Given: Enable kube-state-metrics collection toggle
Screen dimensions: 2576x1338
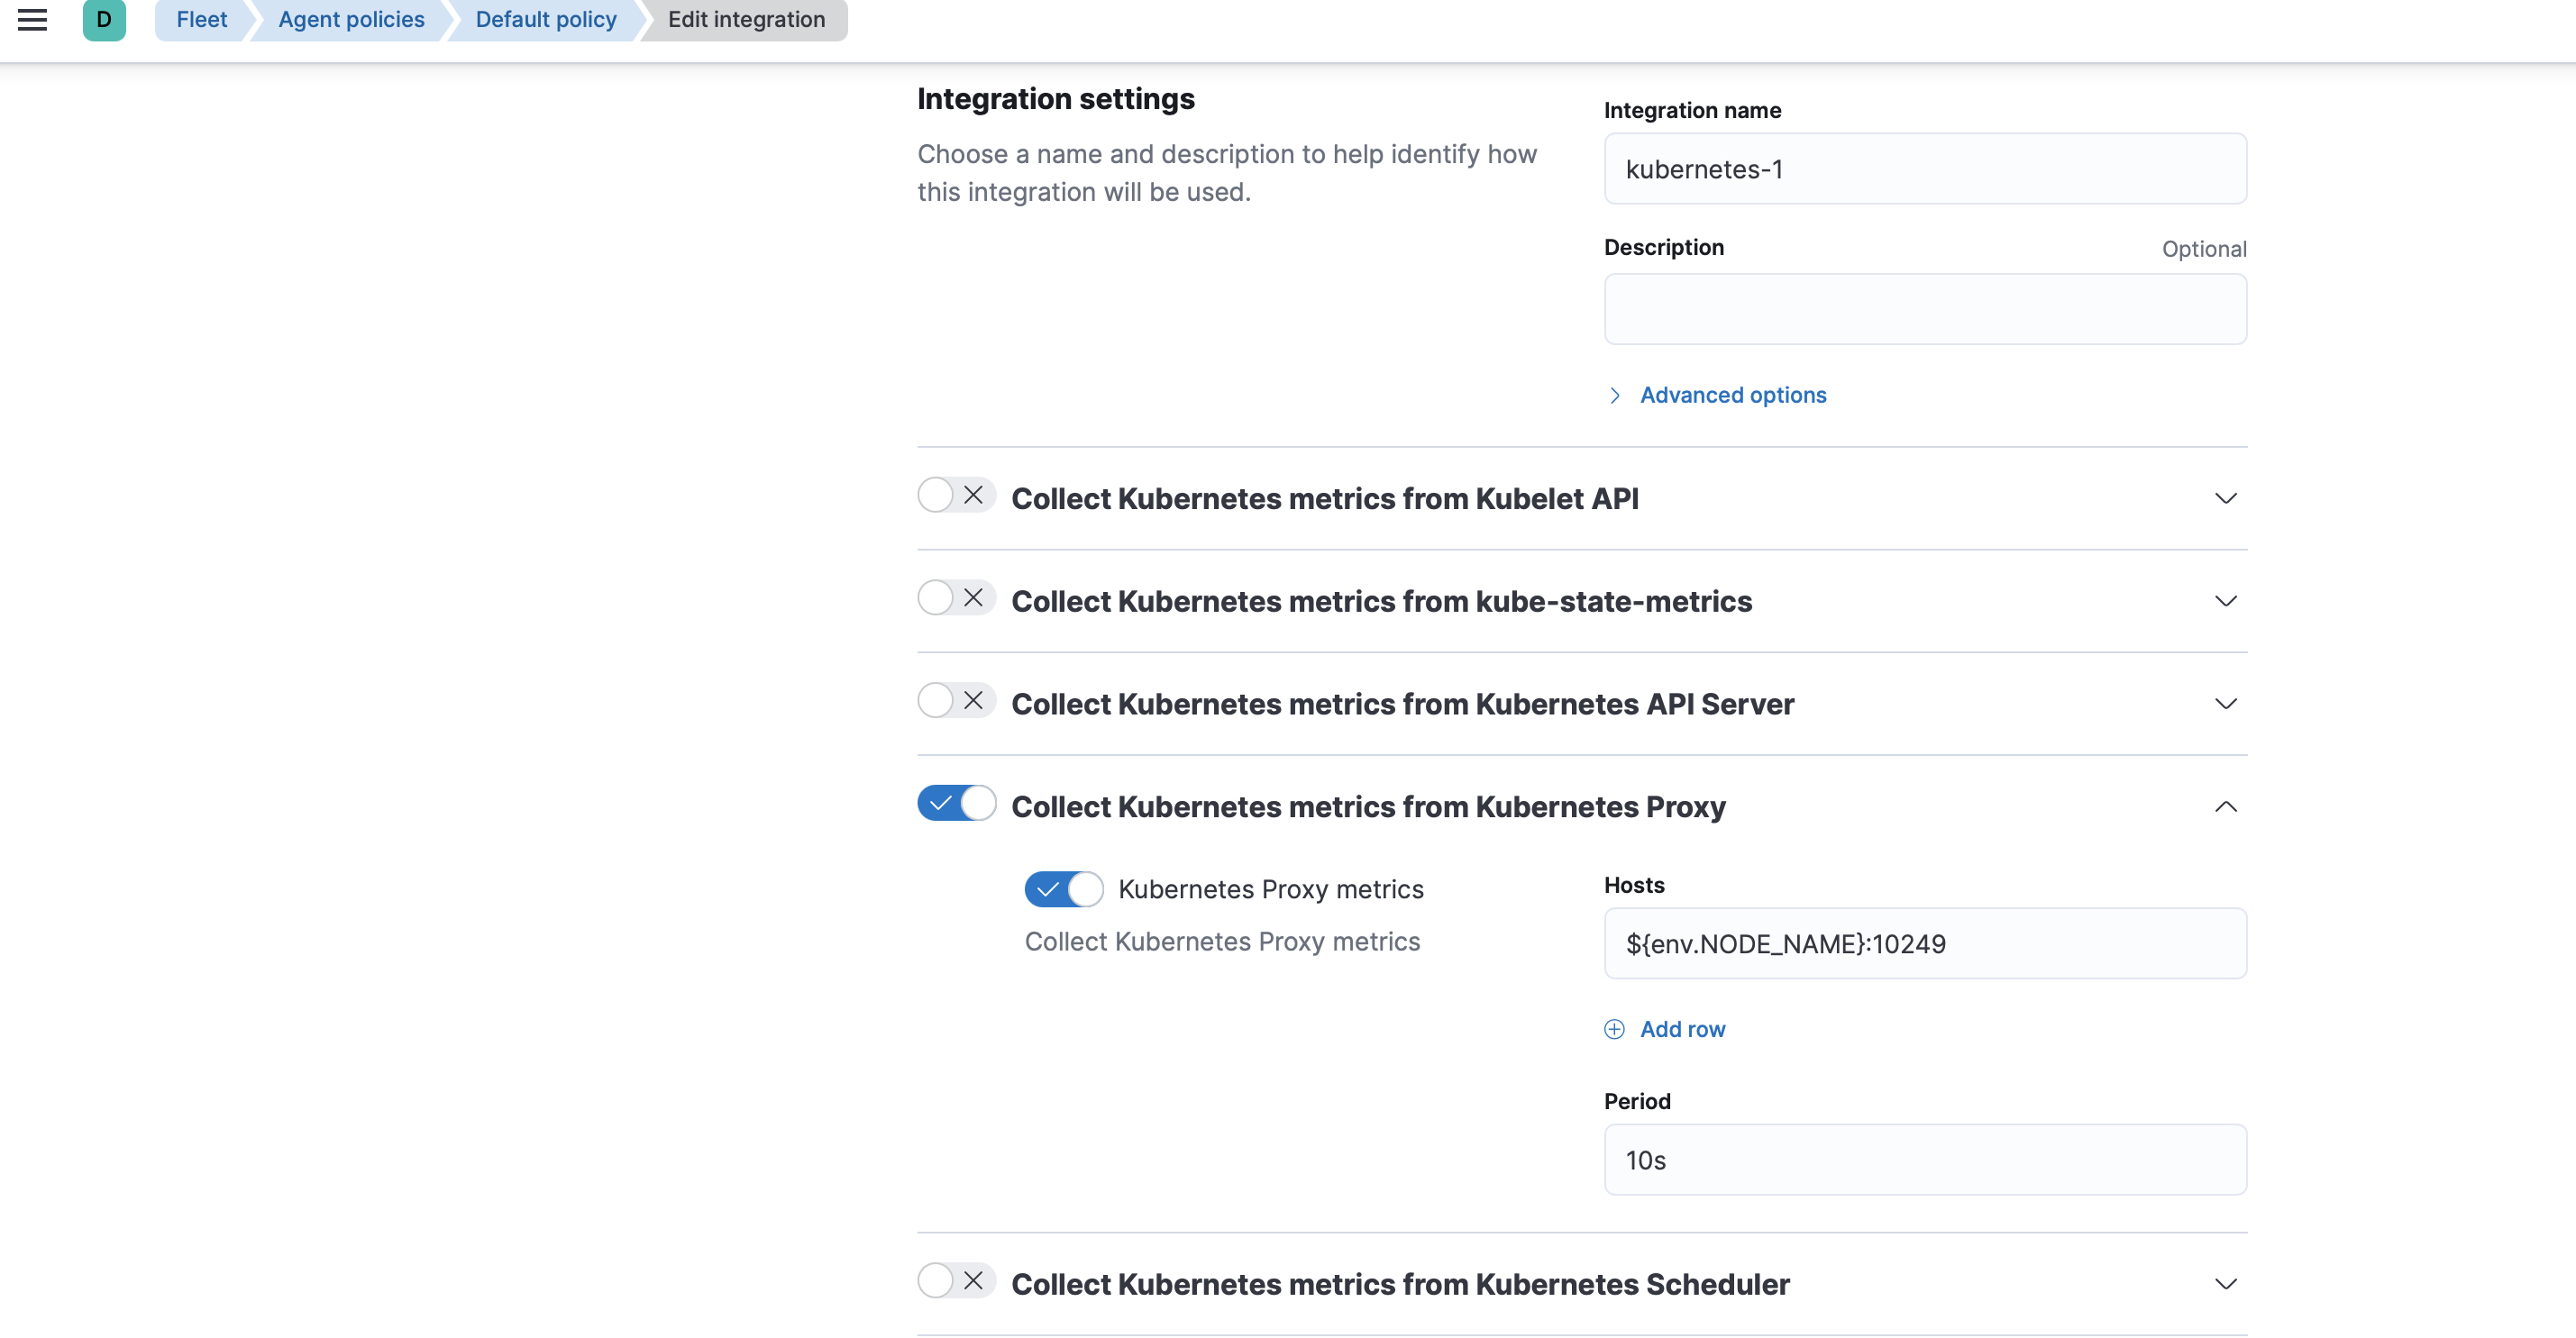Looking at the screenshot, I should point(955,598).
